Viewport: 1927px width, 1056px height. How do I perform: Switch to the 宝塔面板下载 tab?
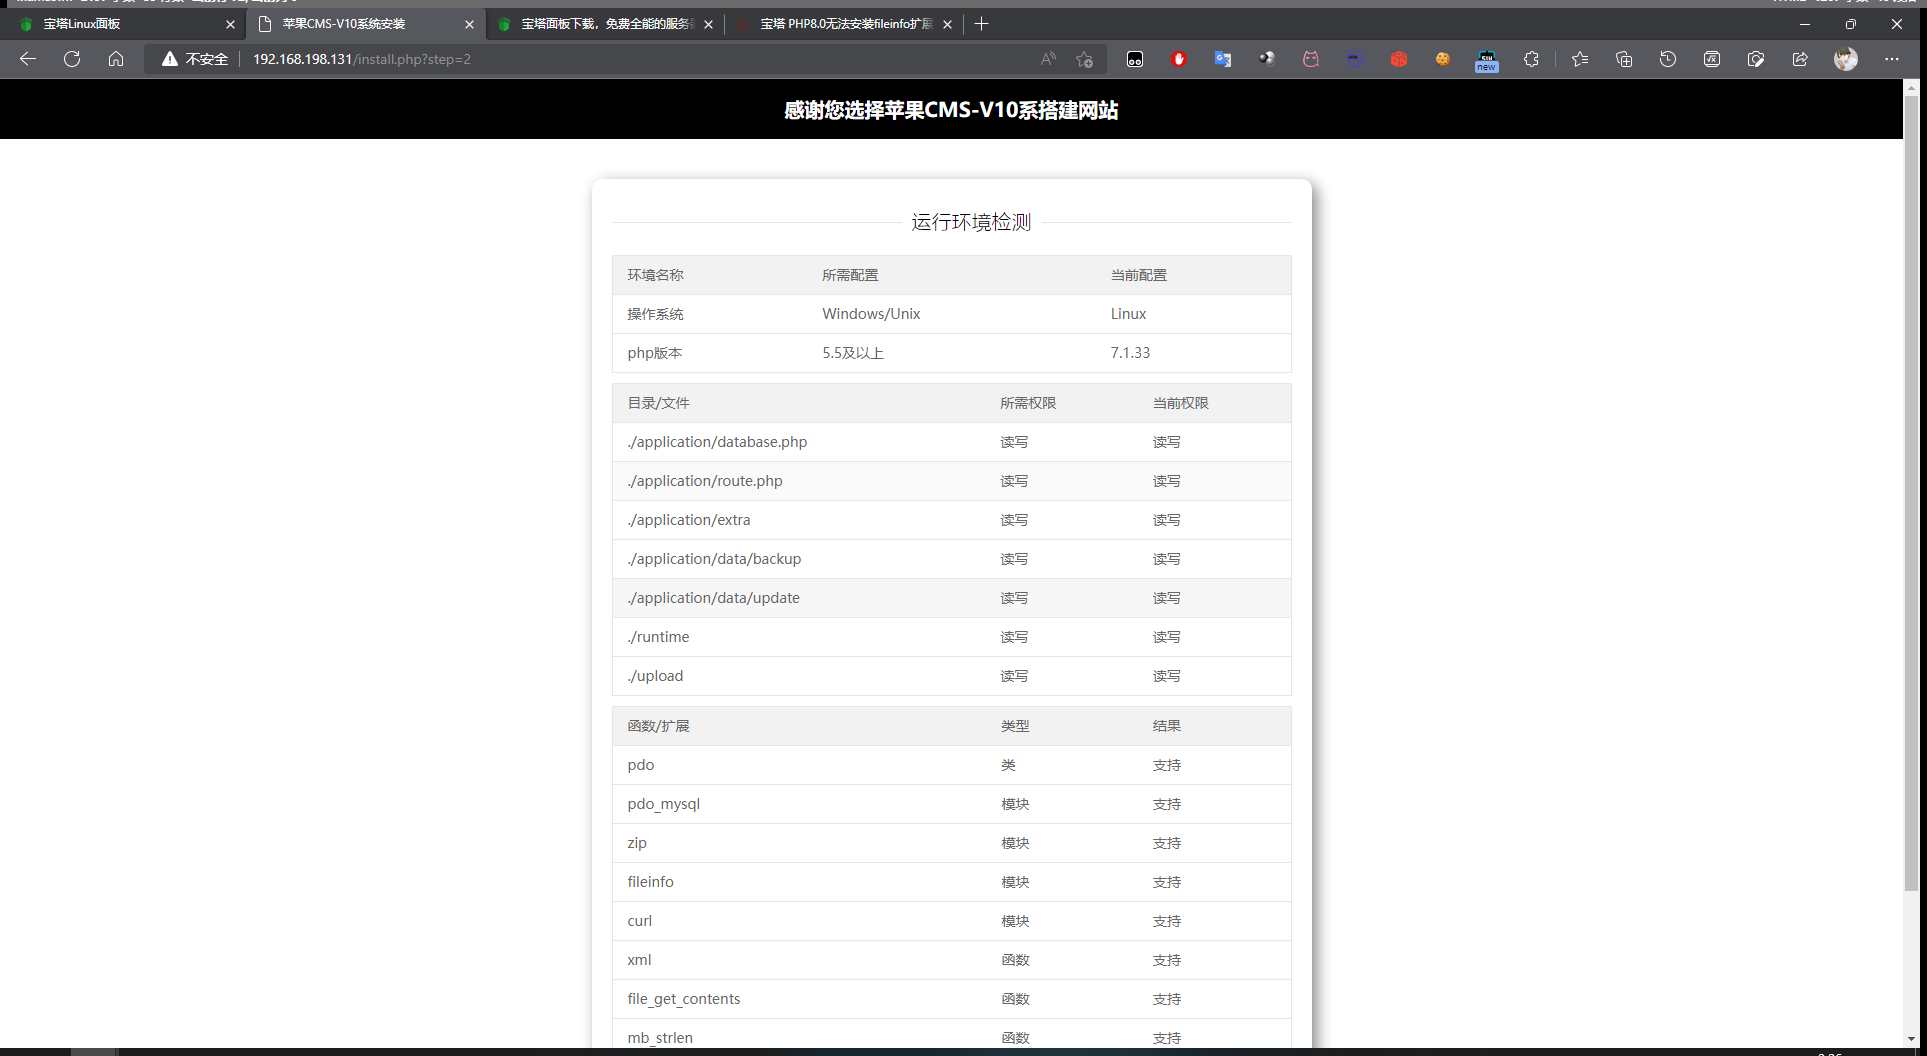click(604, 24)
